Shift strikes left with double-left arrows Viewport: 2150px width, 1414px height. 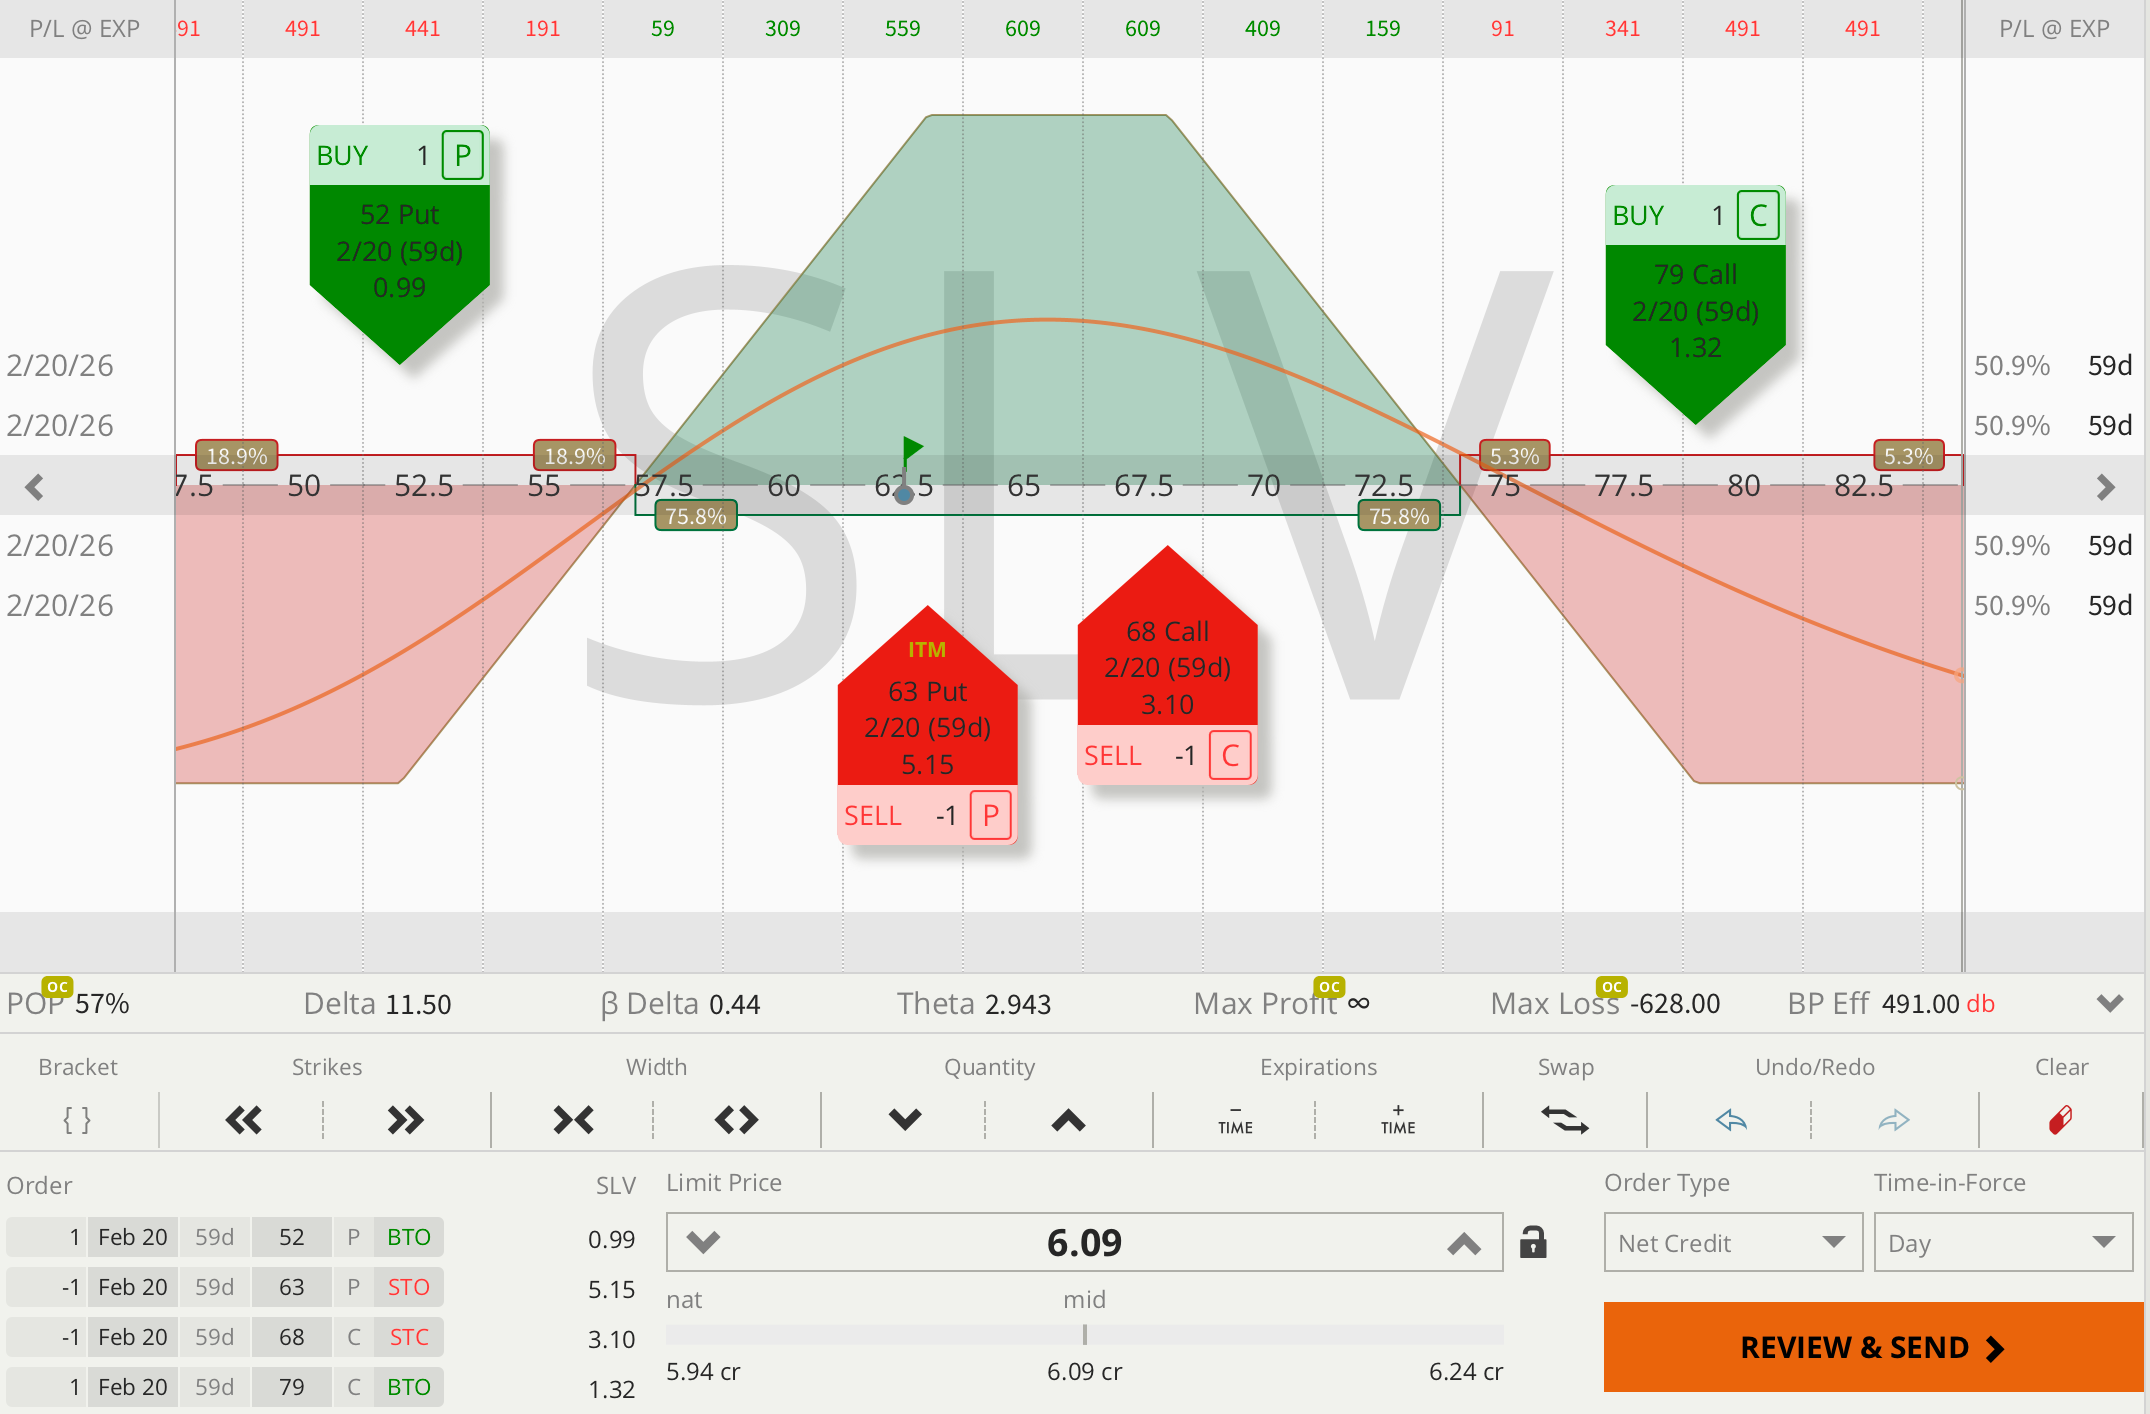pos(243,1120)
